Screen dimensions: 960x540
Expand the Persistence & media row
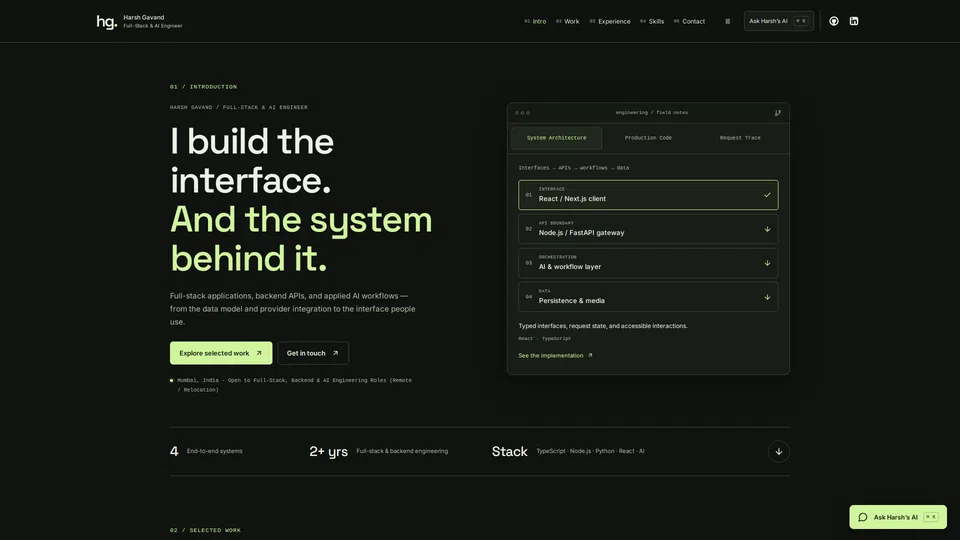[x=648, y=297]
